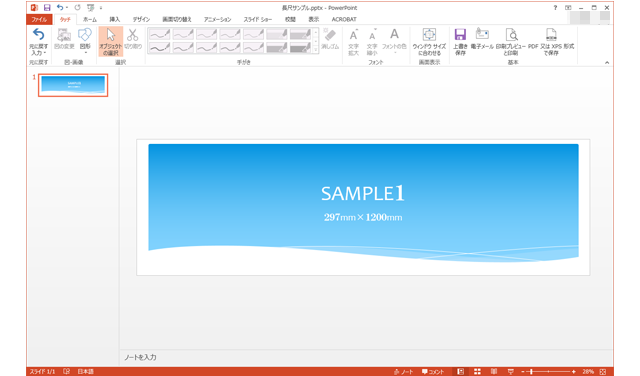Open the 図形 shapes gallery

pyautogui.click(x=85, y=40)
